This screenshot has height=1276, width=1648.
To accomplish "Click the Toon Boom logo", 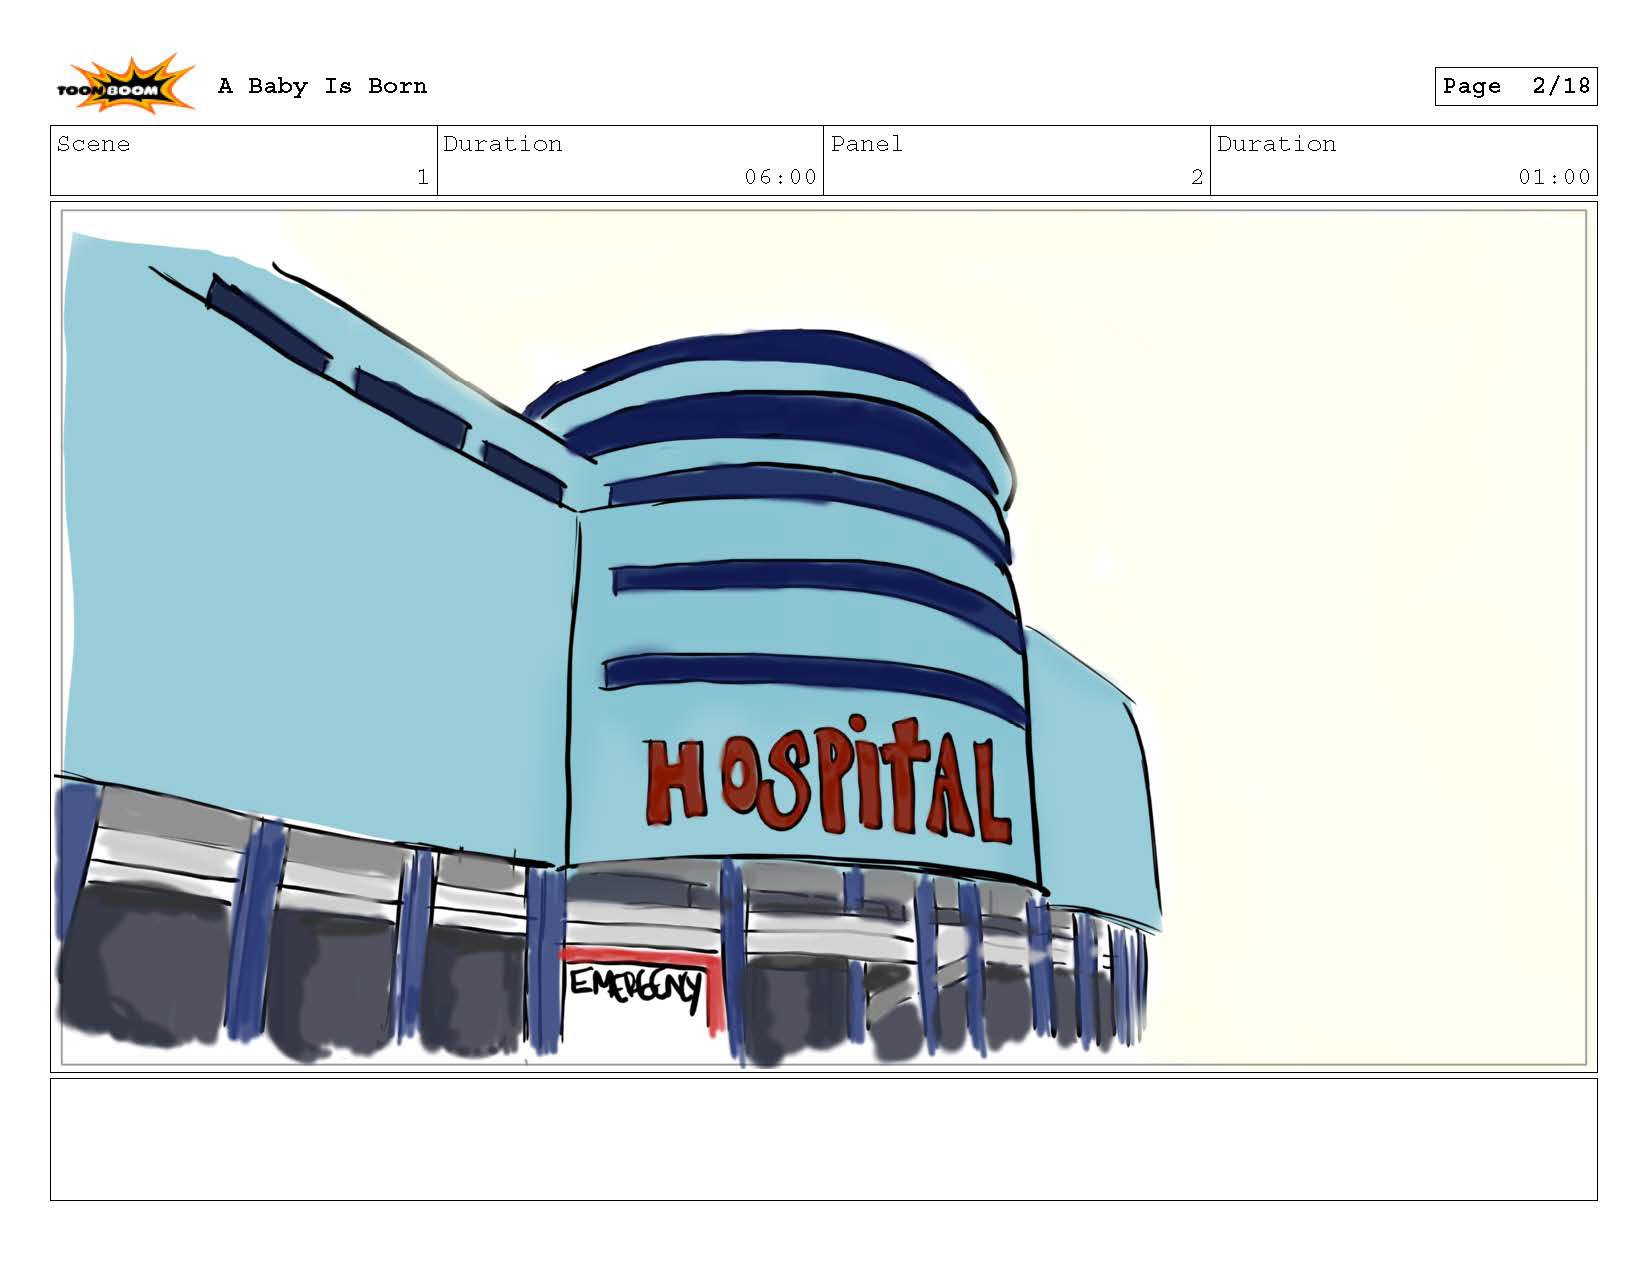I will [125, 84].
